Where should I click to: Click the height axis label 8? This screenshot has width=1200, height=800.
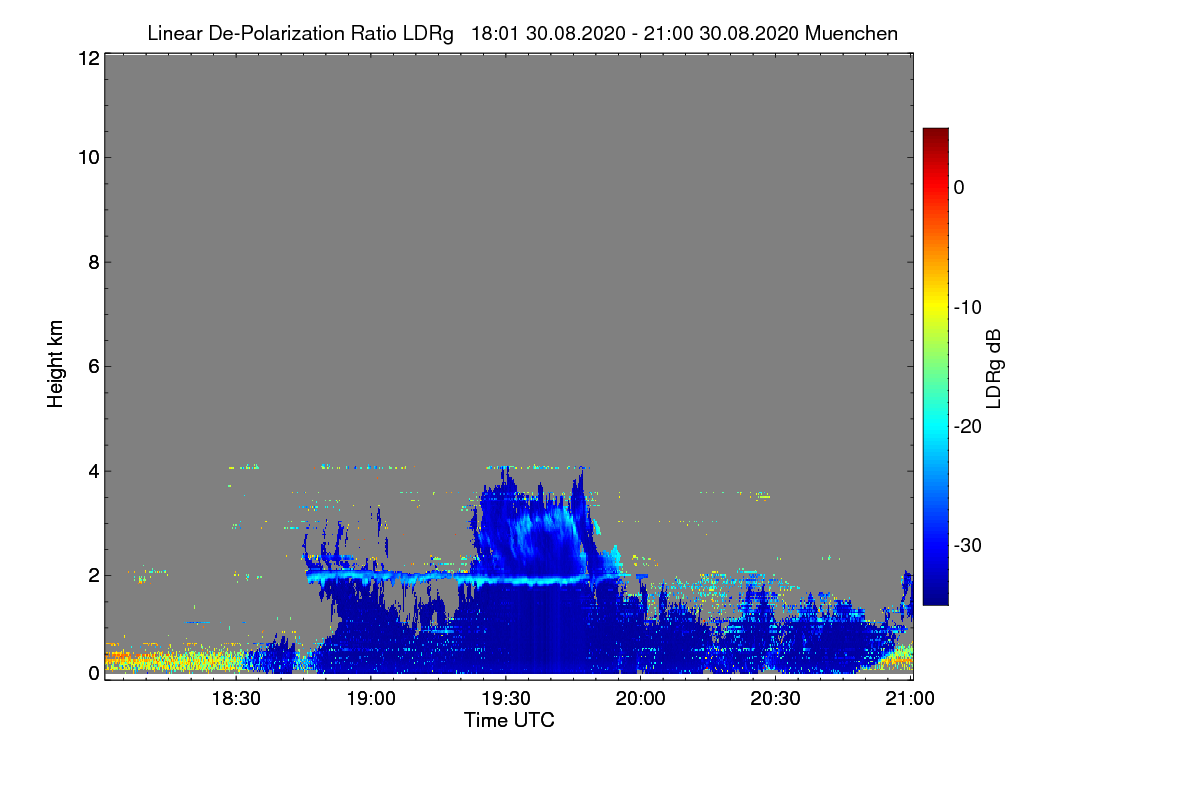click(92, 262)
